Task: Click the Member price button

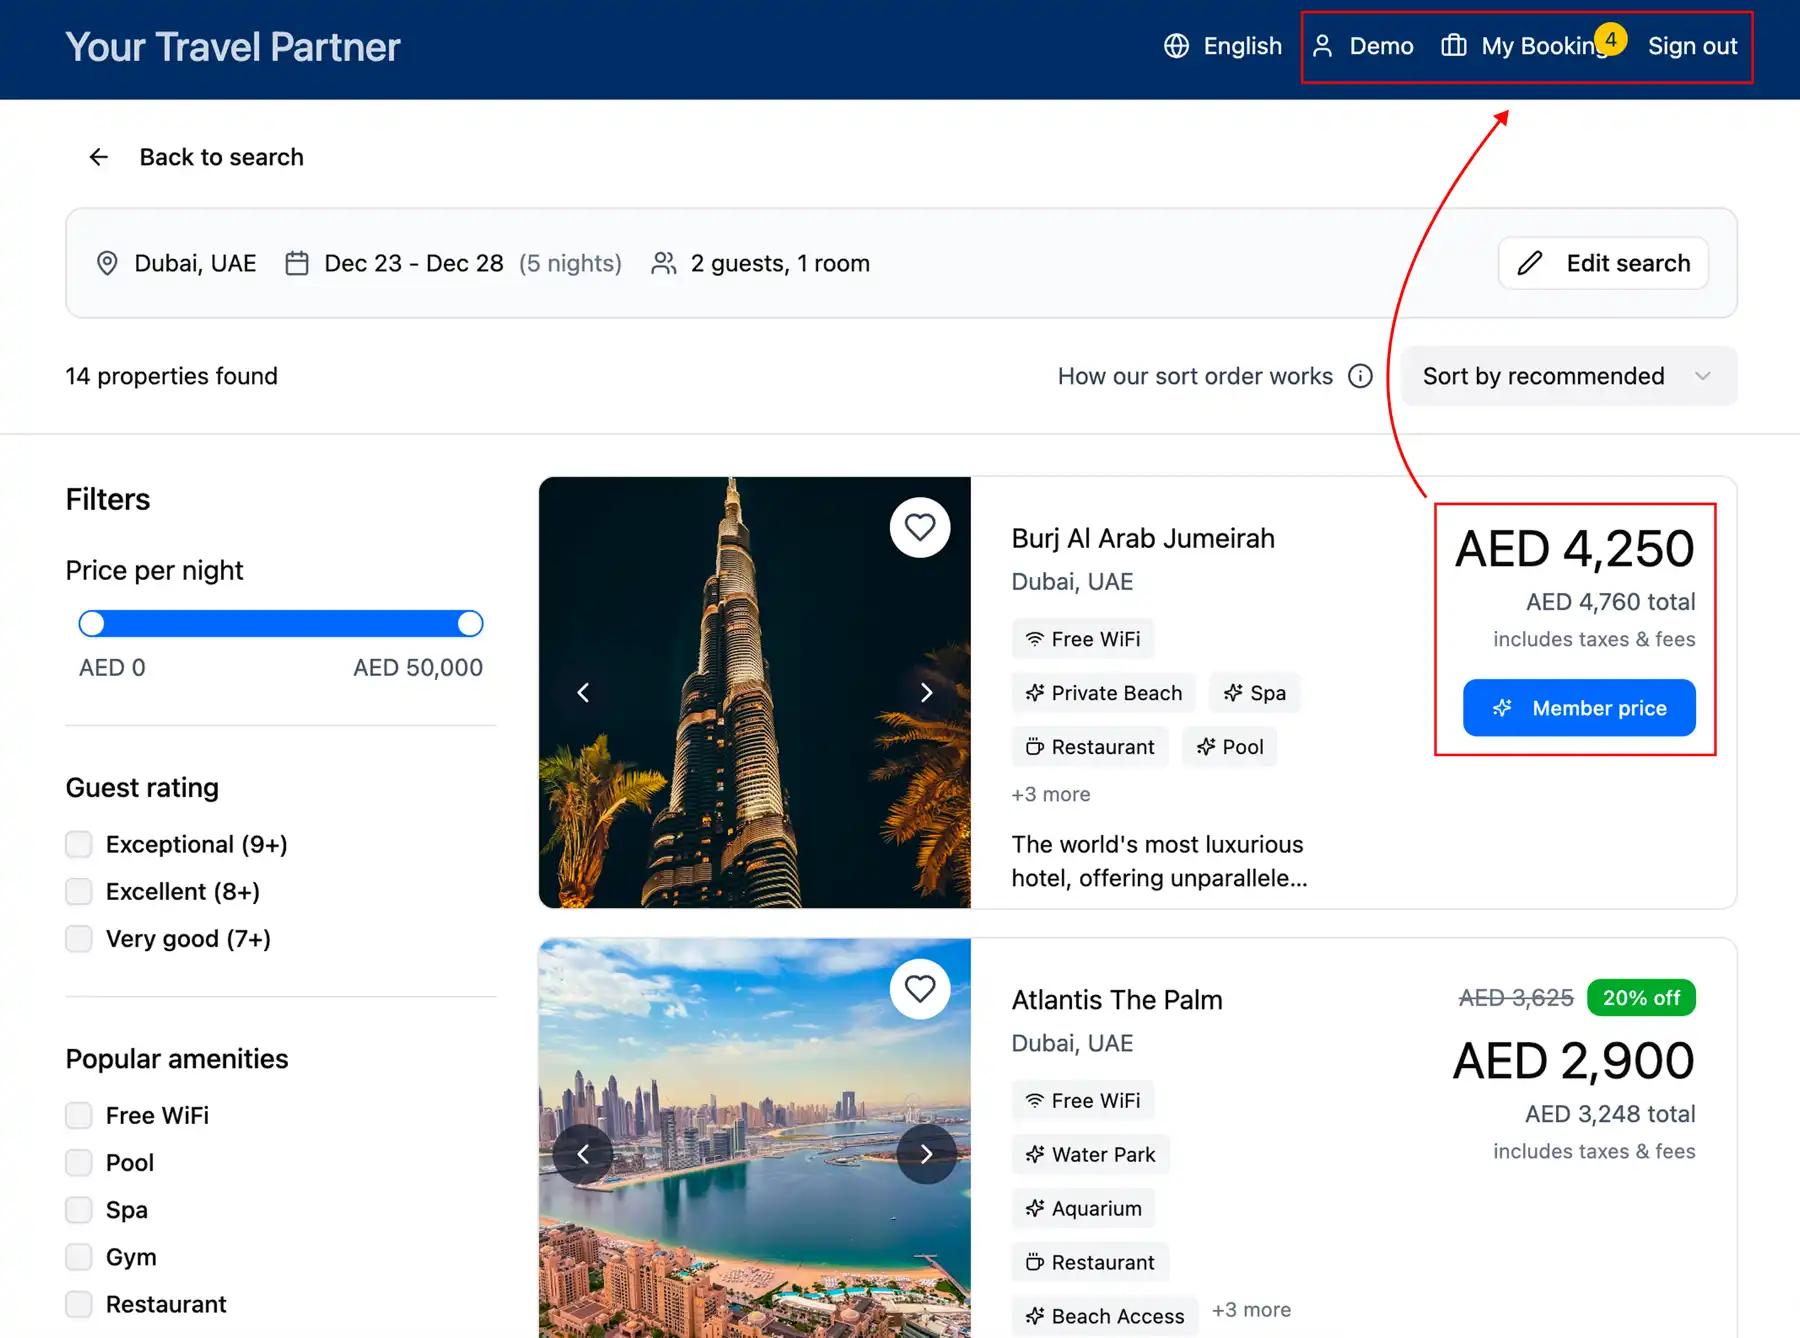Action: (1579, 708)
